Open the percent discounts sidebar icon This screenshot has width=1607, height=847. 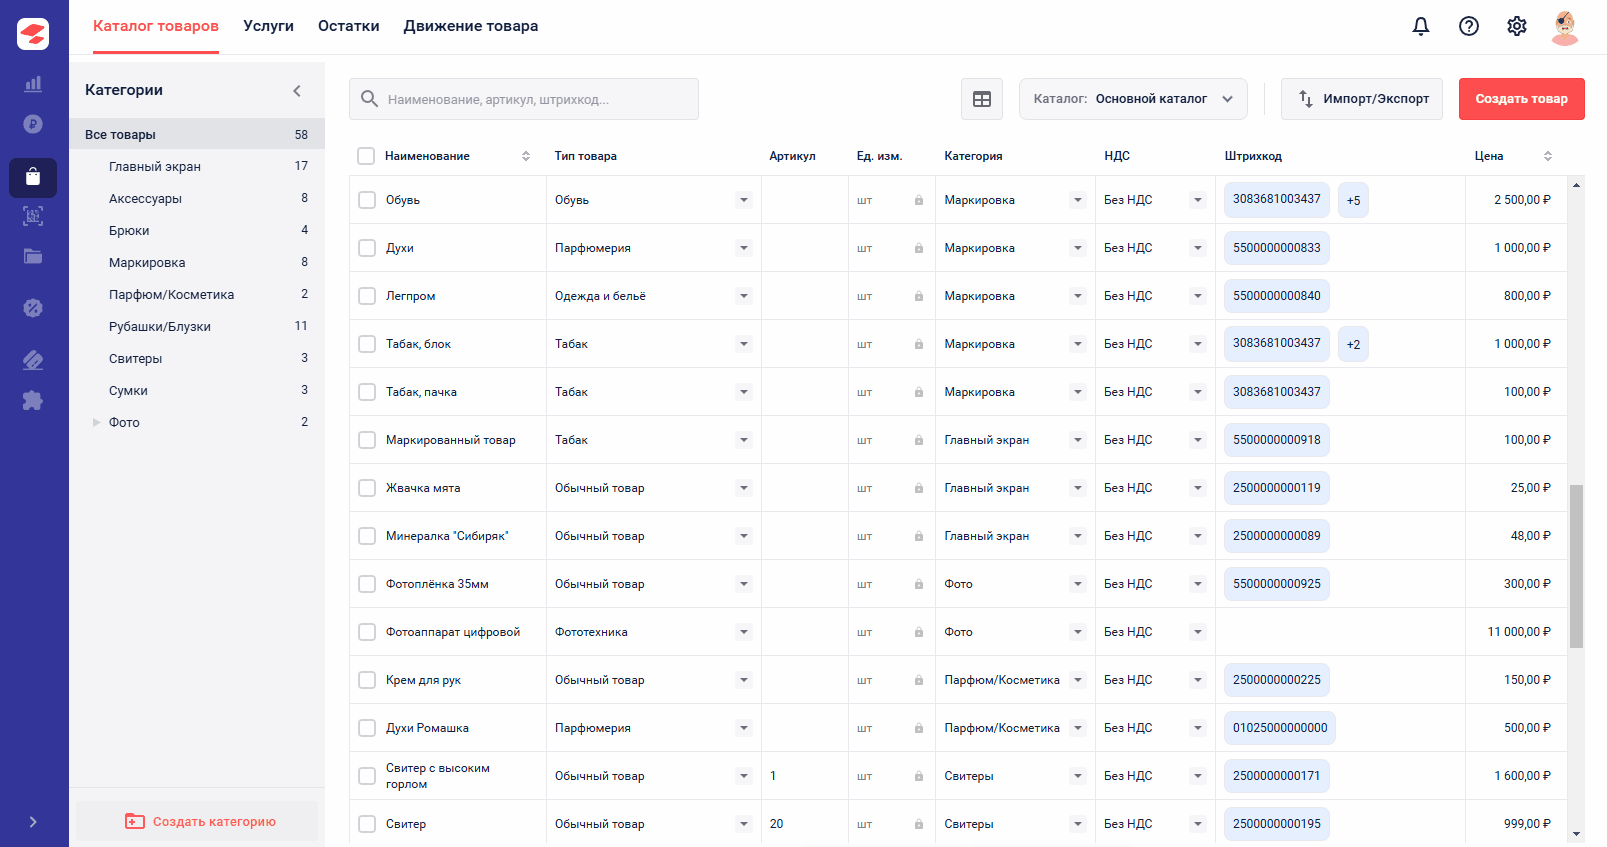pyautogui.click(x=33, y=307)
